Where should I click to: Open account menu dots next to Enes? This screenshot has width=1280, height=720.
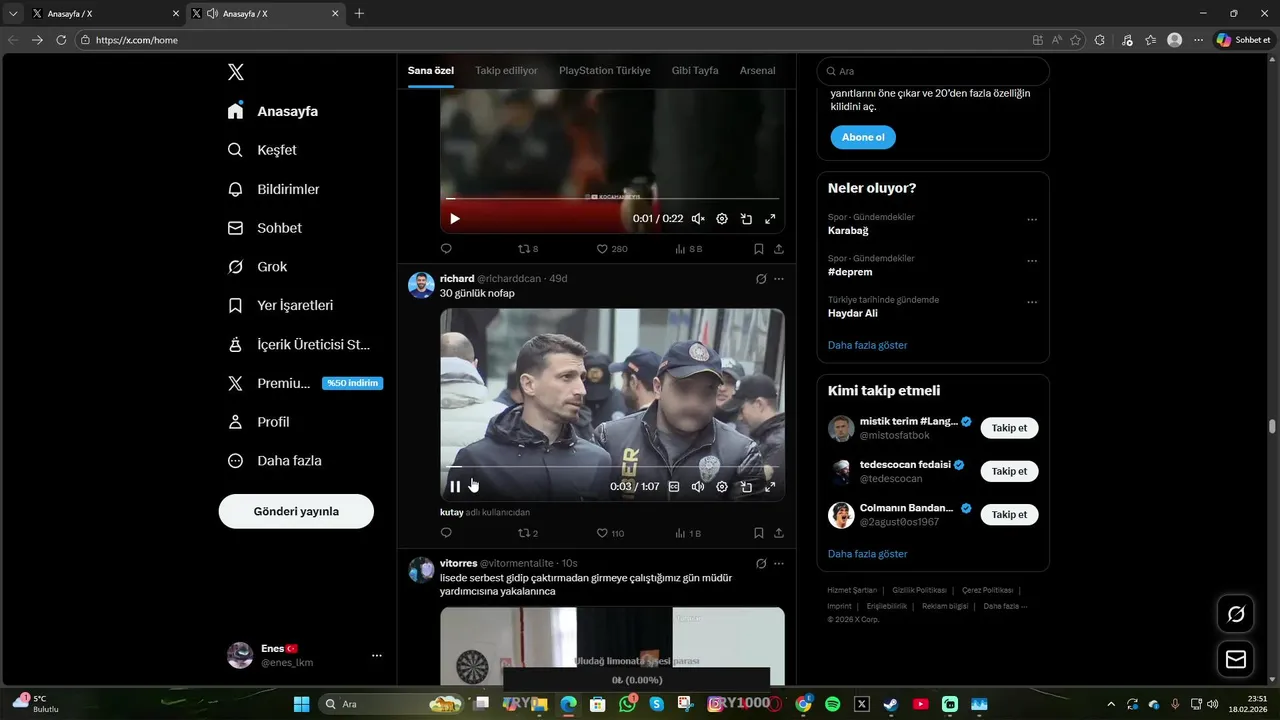click(x=377, y=656)
